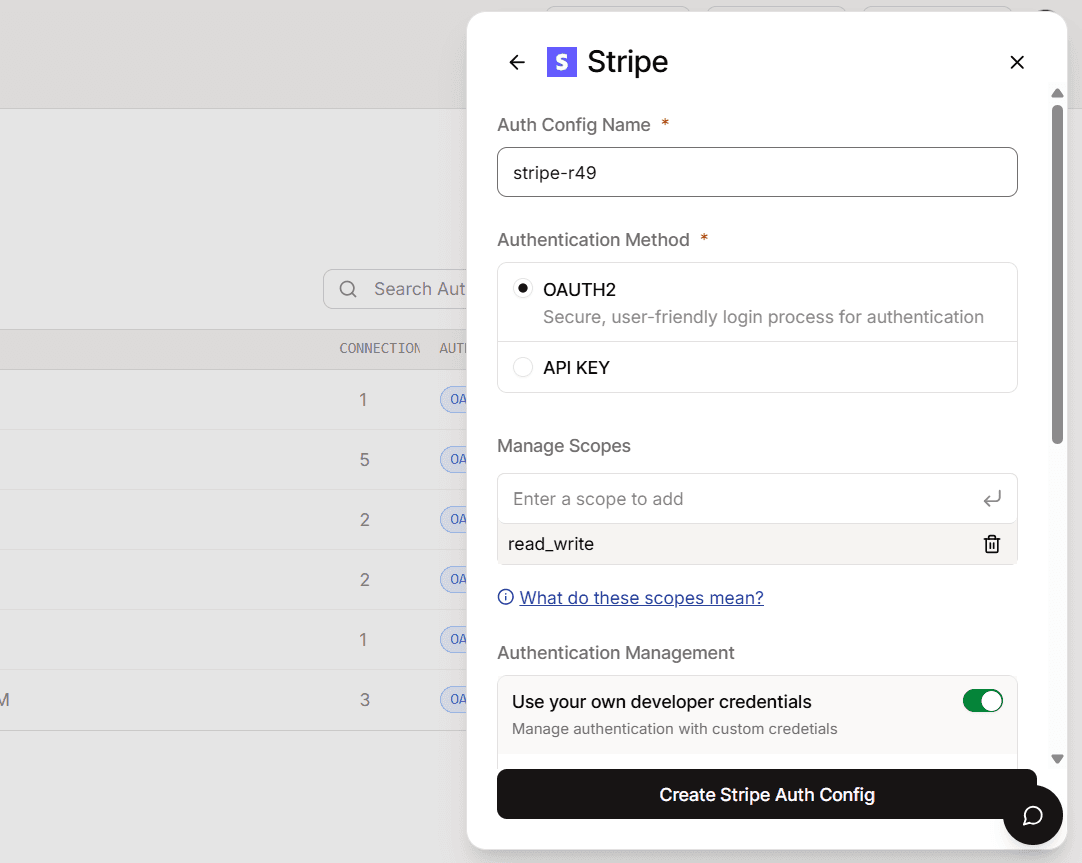Disable use your own developer credentials

pyautogui.click(x=982, y=701)
